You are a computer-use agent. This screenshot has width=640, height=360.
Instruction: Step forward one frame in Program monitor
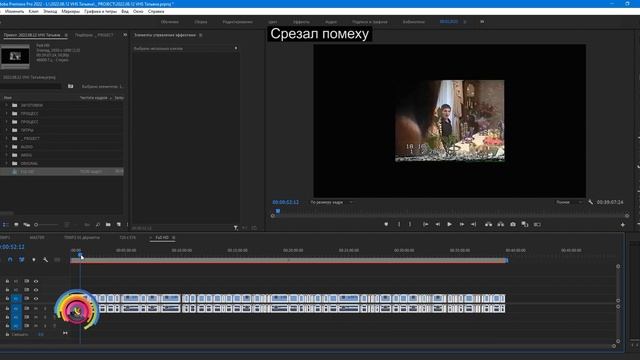462,224
